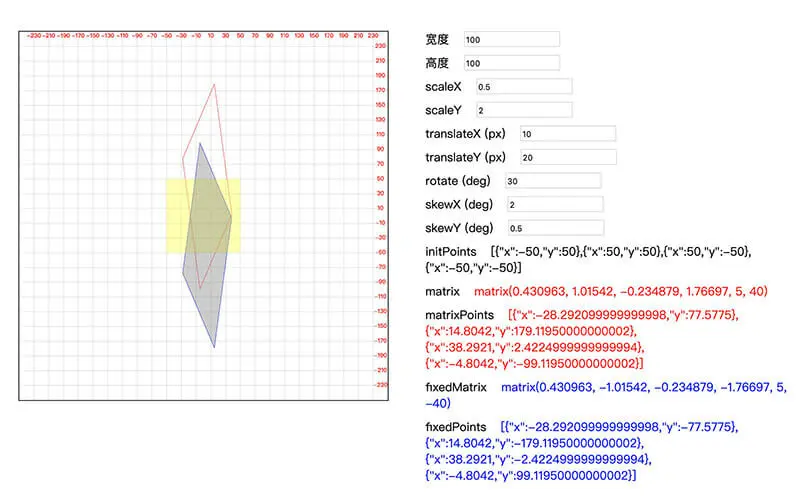This screenshot has height=504, width=800.
Task: Select the rotate (deg) input field
Action: pyautogui.click(x=553, y=181)
